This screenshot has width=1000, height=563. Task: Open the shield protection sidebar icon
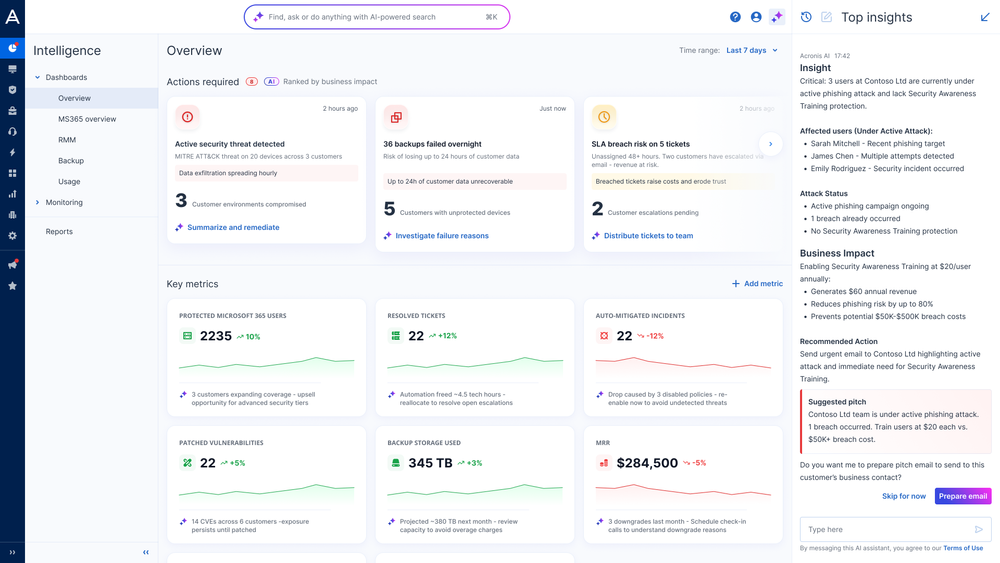pos(12,90)
